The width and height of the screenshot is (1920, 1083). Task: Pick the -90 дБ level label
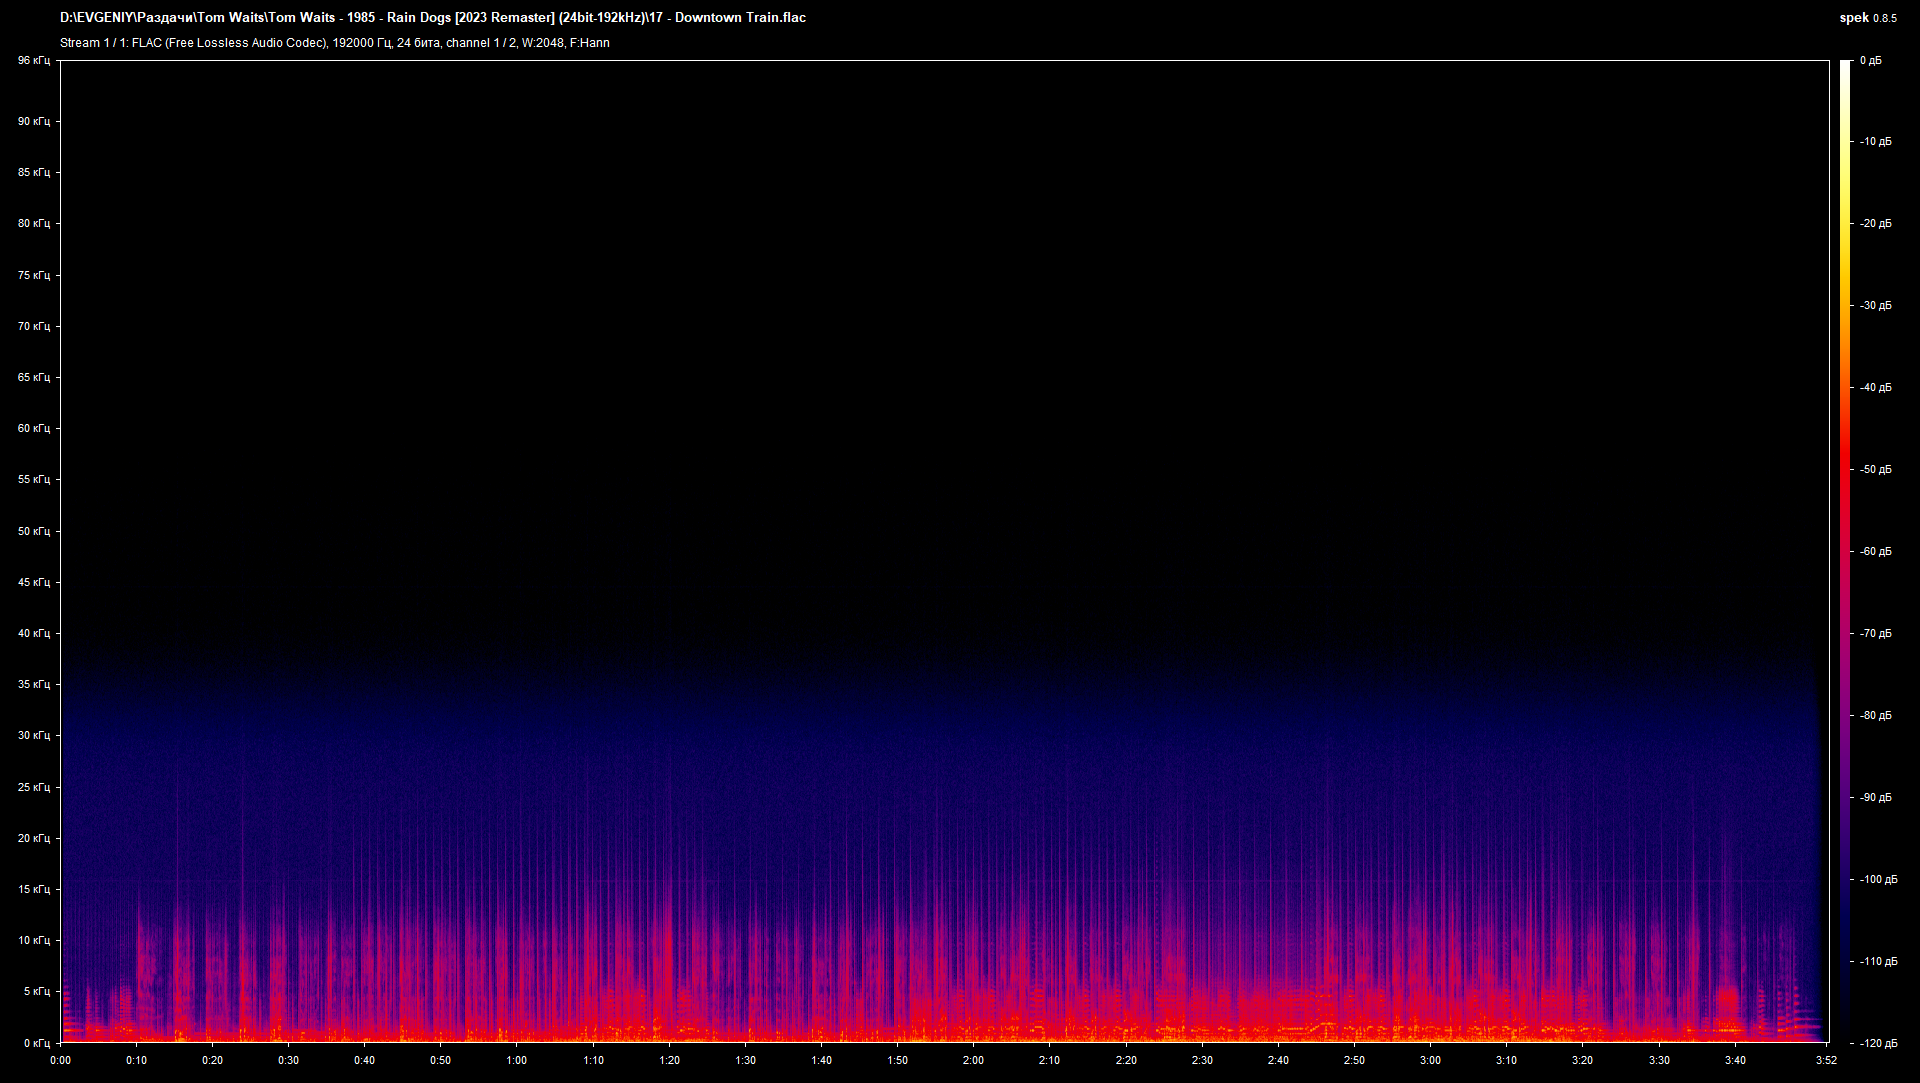click(1876, 798)
